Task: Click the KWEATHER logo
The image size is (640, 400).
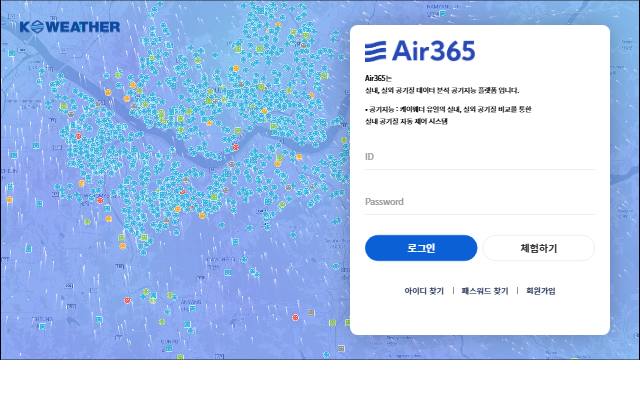Action: [x=70, y=27]
